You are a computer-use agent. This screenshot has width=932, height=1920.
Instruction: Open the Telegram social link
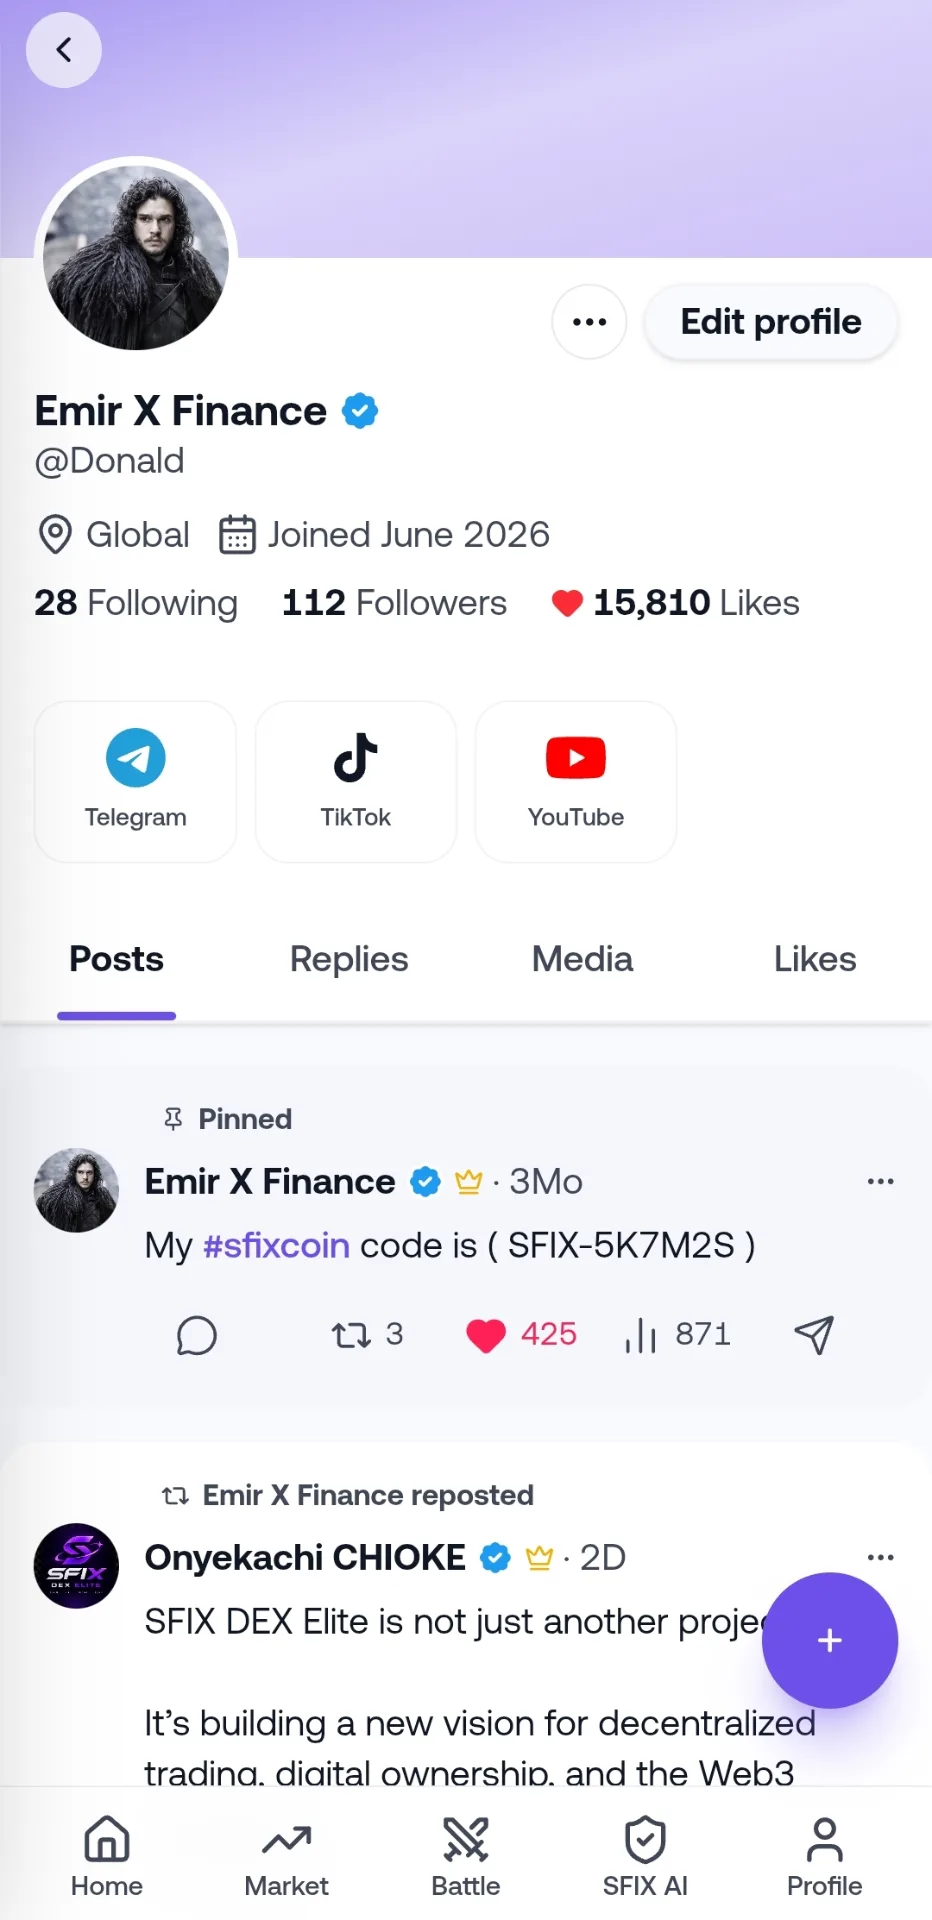[x=135, y=782]
